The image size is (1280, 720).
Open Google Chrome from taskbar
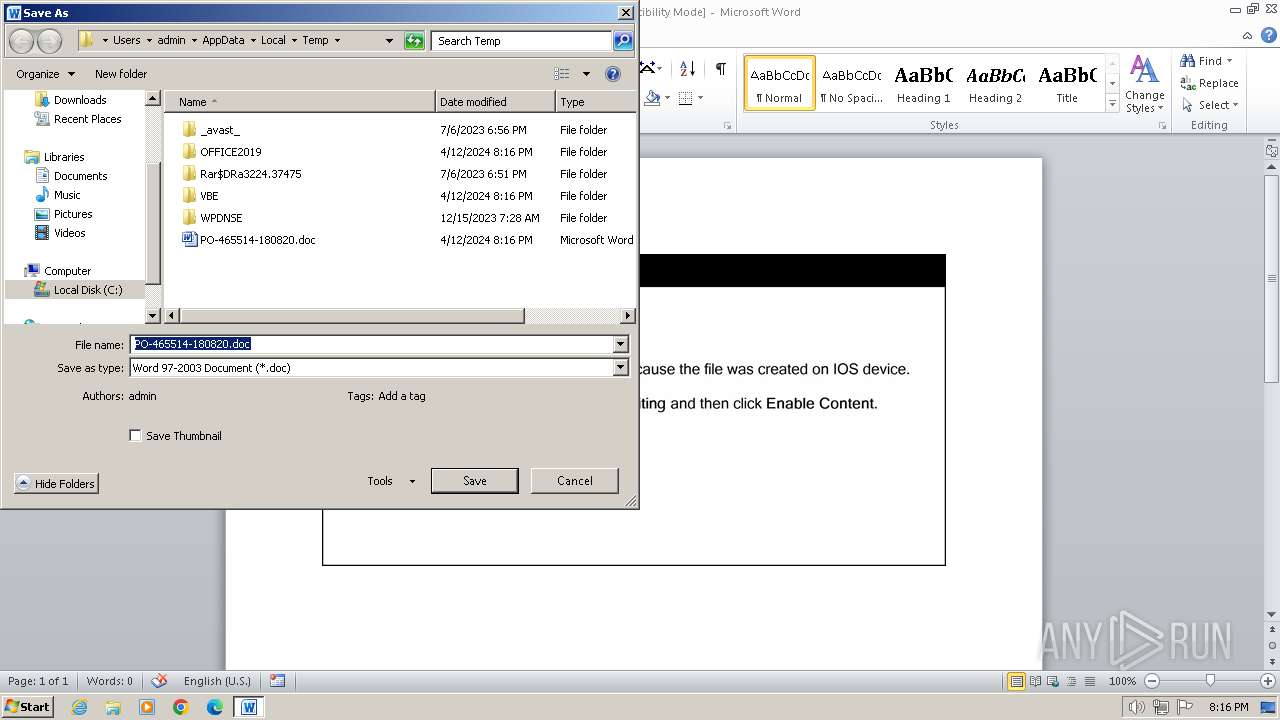tap(181, 707)
